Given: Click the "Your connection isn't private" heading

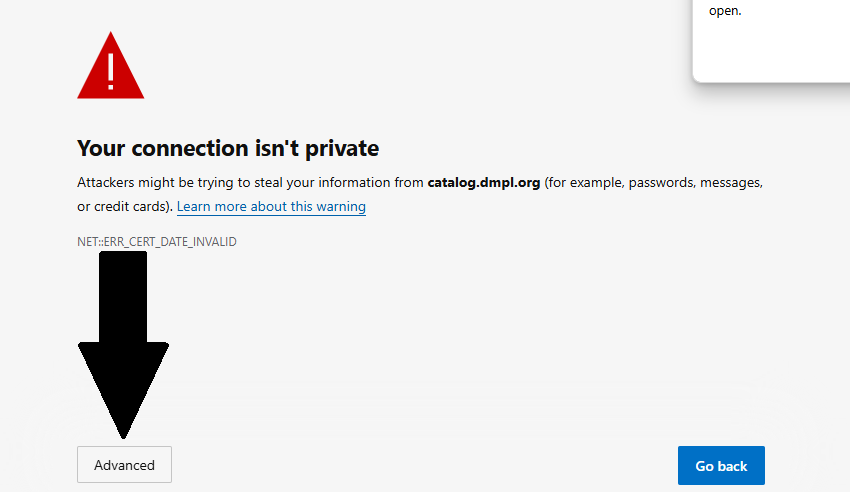Looking at the screenshot, I should click(x=228, y=149).
